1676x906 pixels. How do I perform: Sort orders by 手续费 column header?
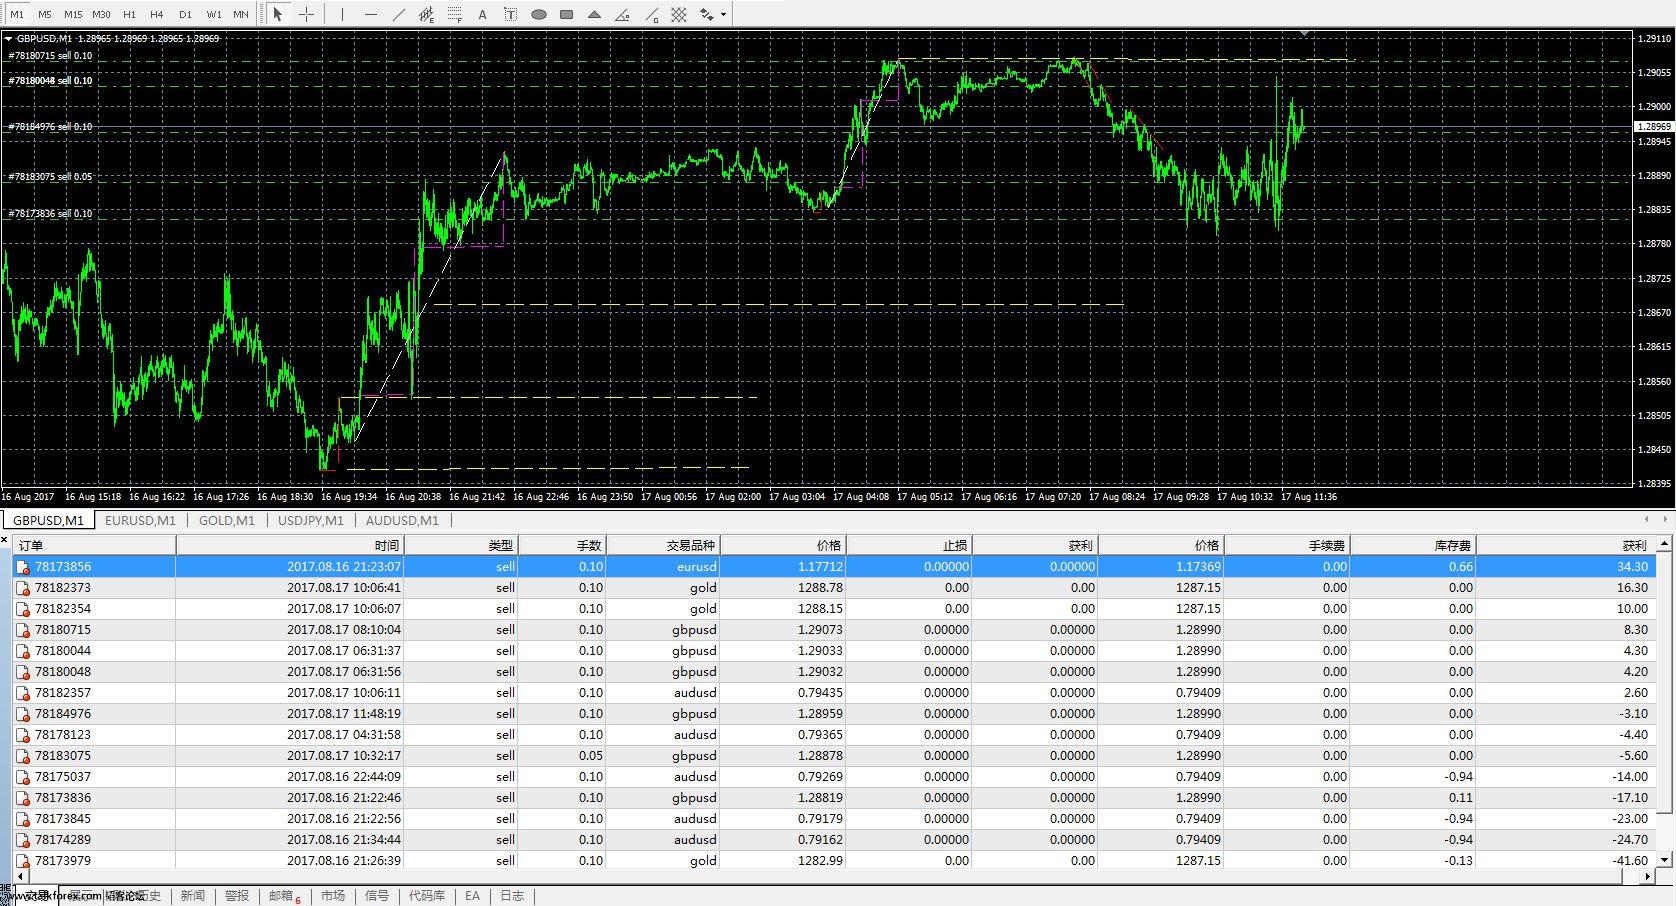click(x=1287, y=545)
